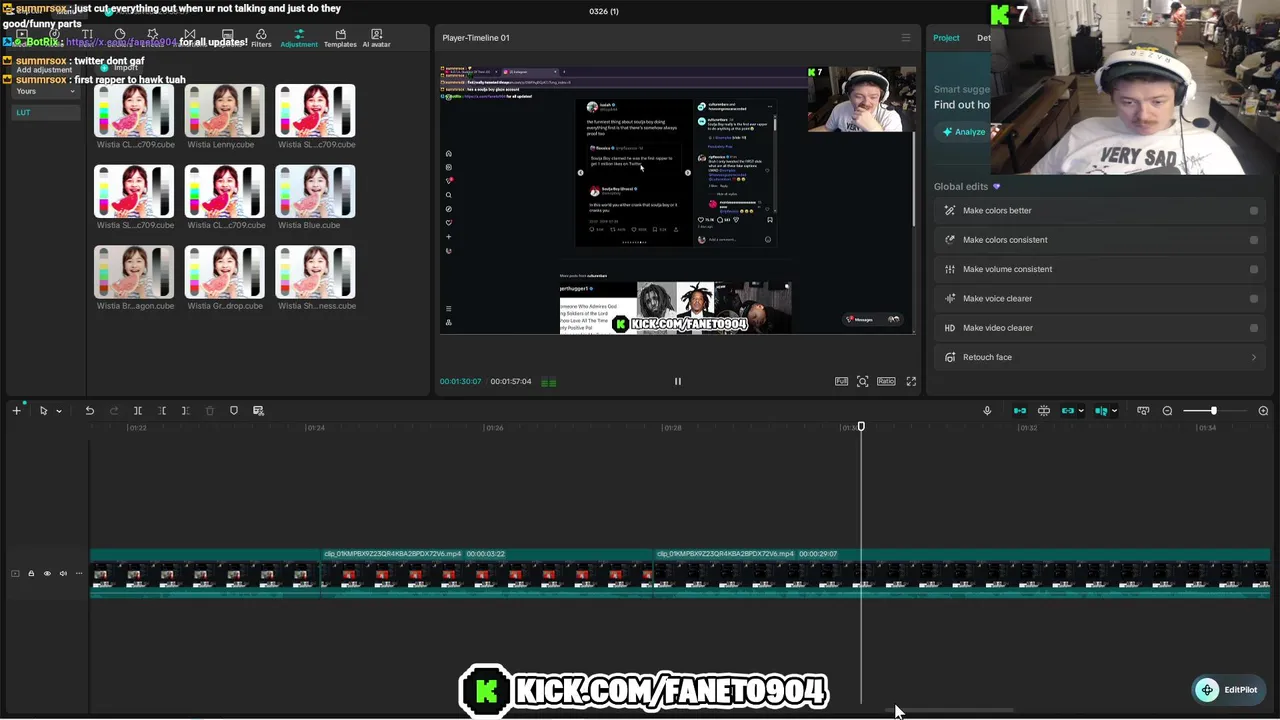Select the pointer selection tool

tap(43, 410)
